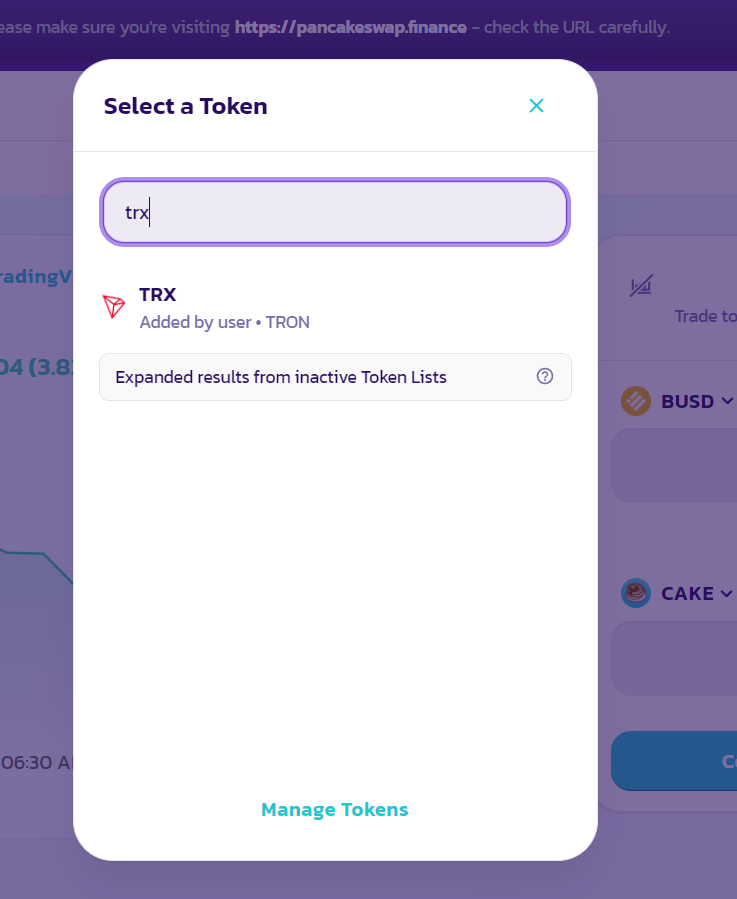Screen dimensions: 737x899
Task: Close the Select a Token dialog
Action: click(536, 105)
